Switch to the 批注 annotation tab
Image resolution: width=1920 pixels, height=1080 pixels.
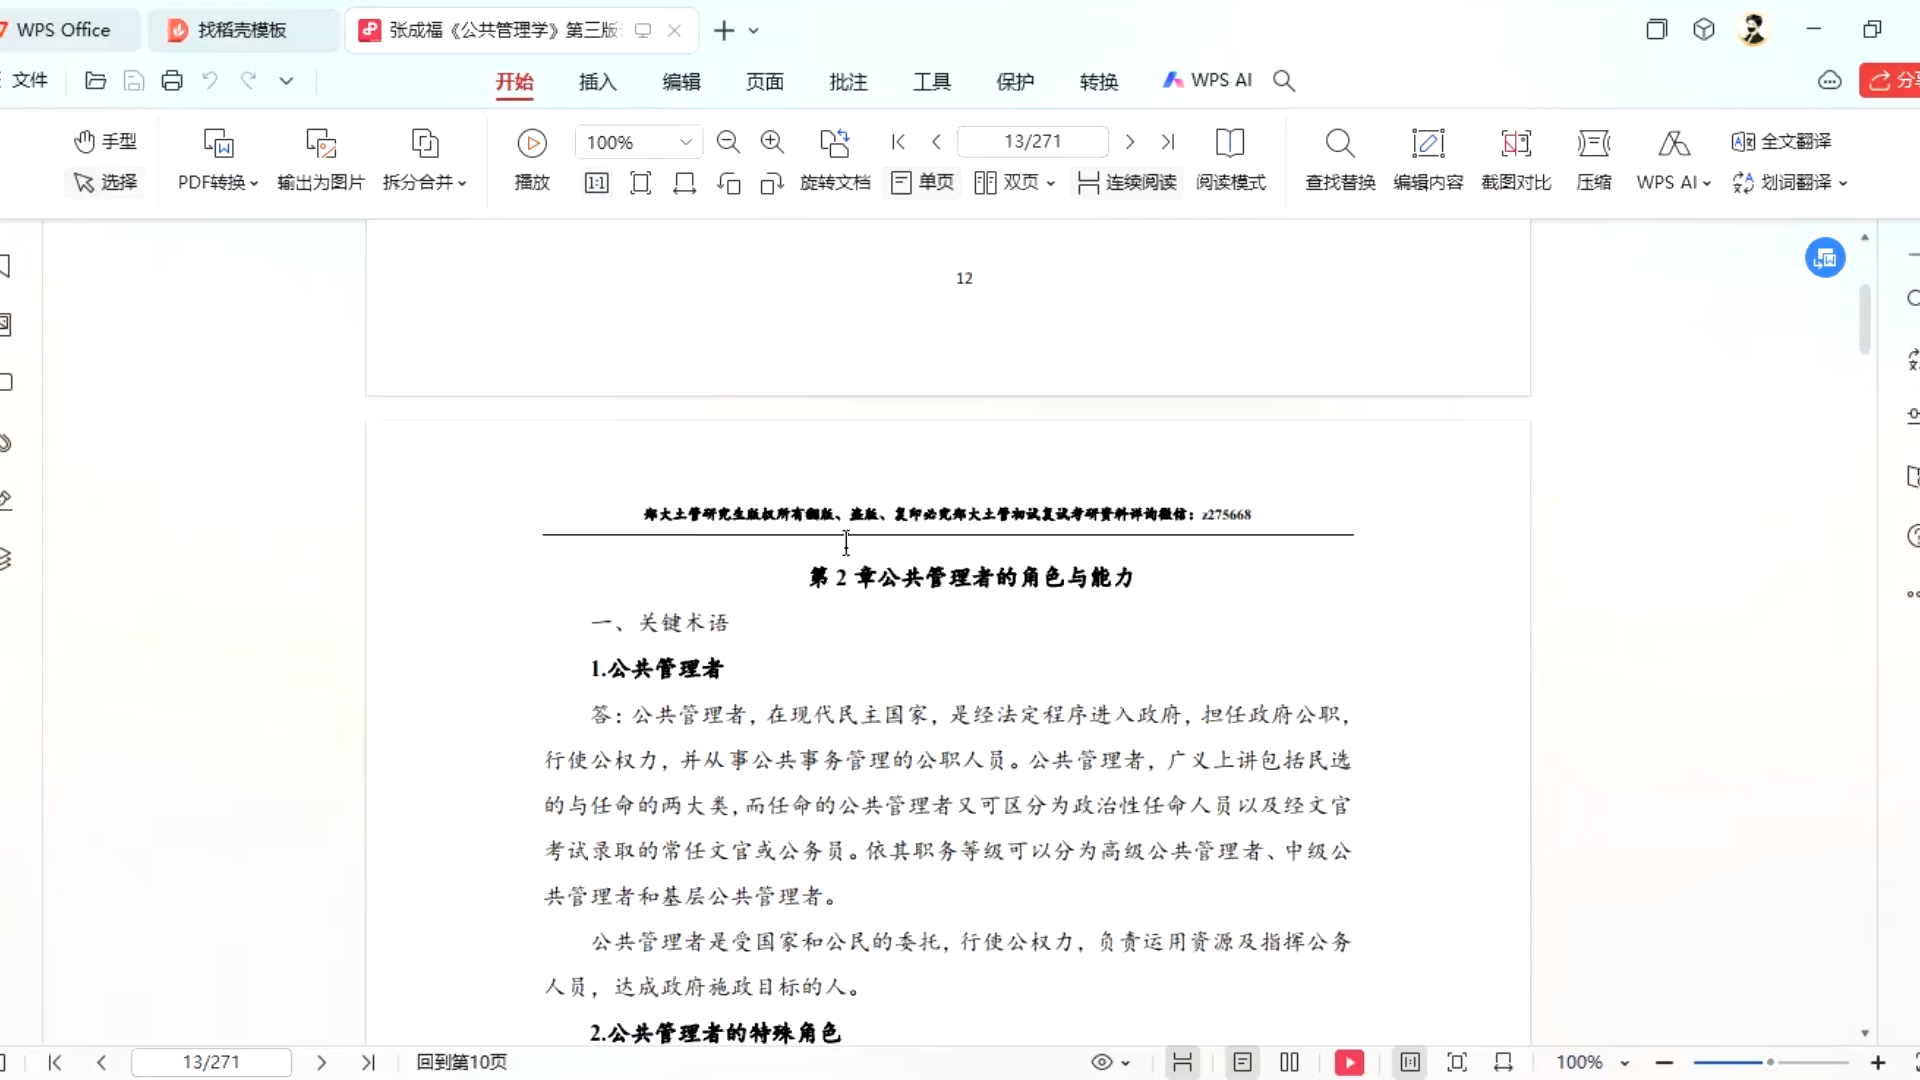(848, 82)
